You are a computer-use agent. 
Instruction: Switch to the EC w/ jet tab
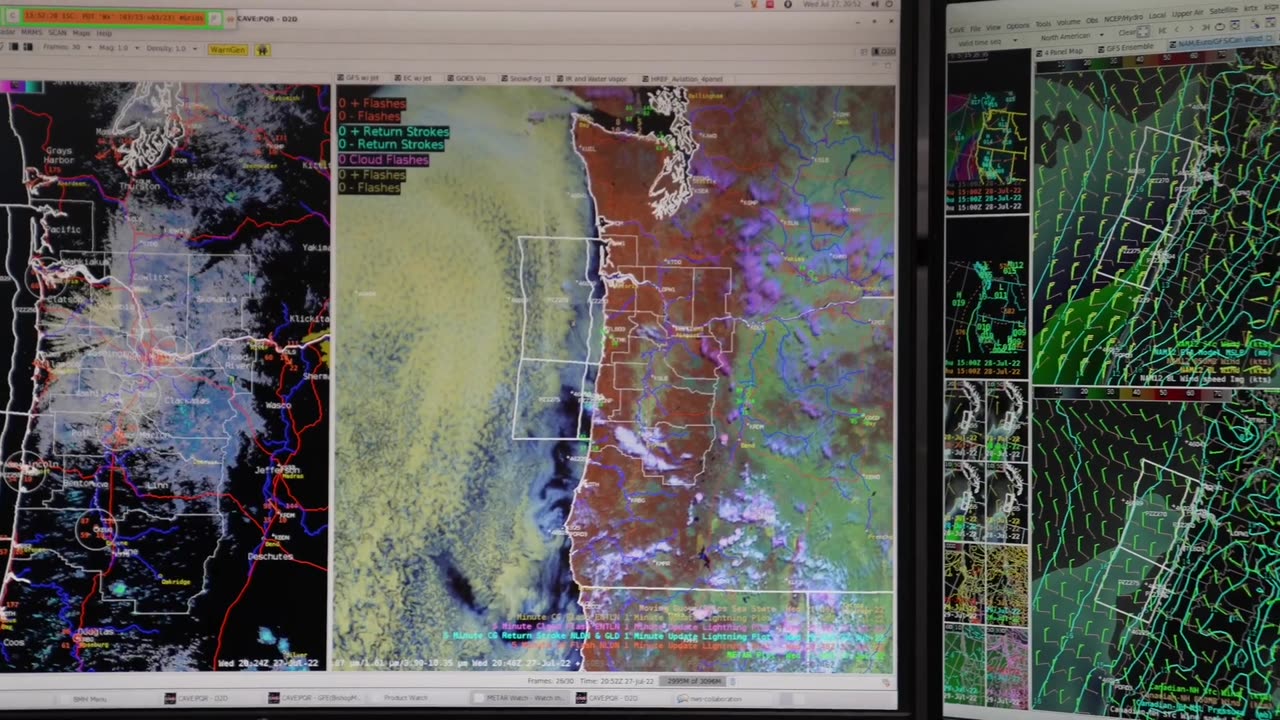click(414, 78)
